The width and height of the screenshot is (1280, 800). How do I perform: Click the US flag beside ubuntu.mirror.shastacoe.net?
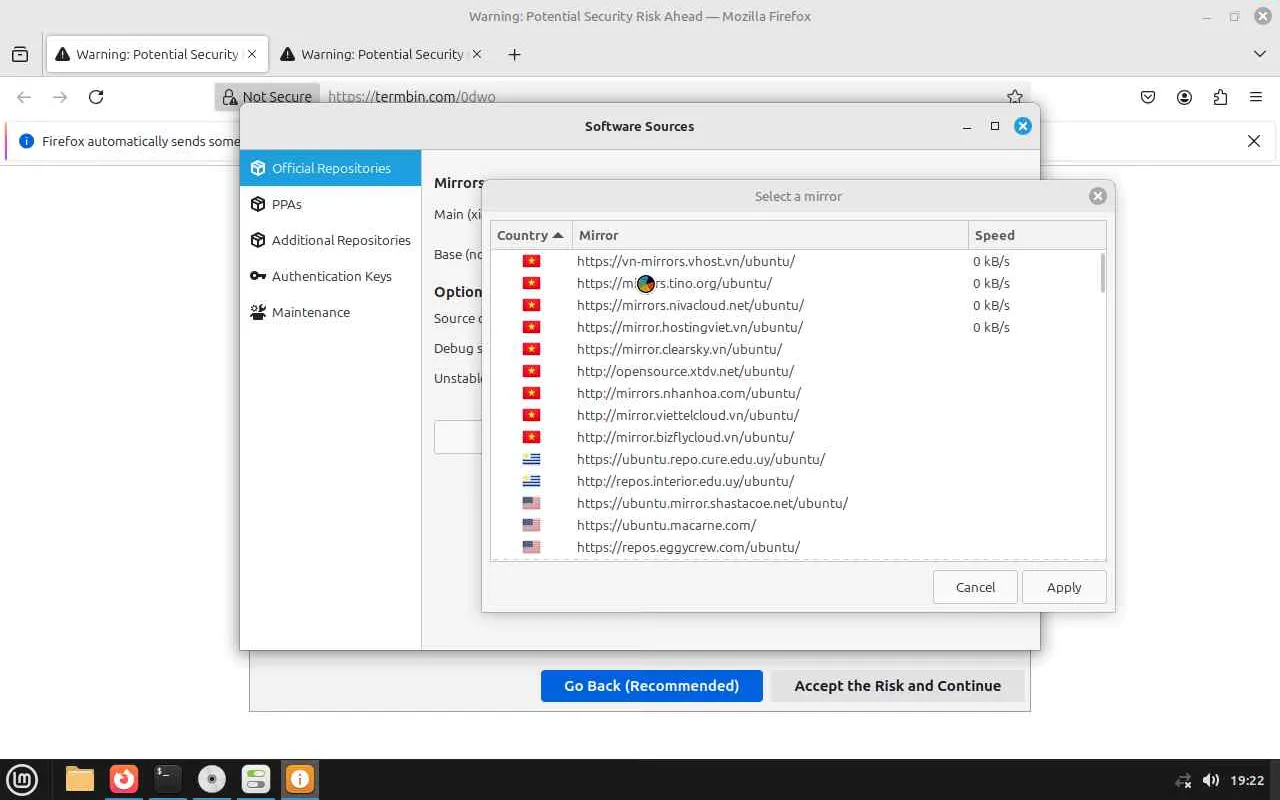pyautogui.click(x=531, y=503)
